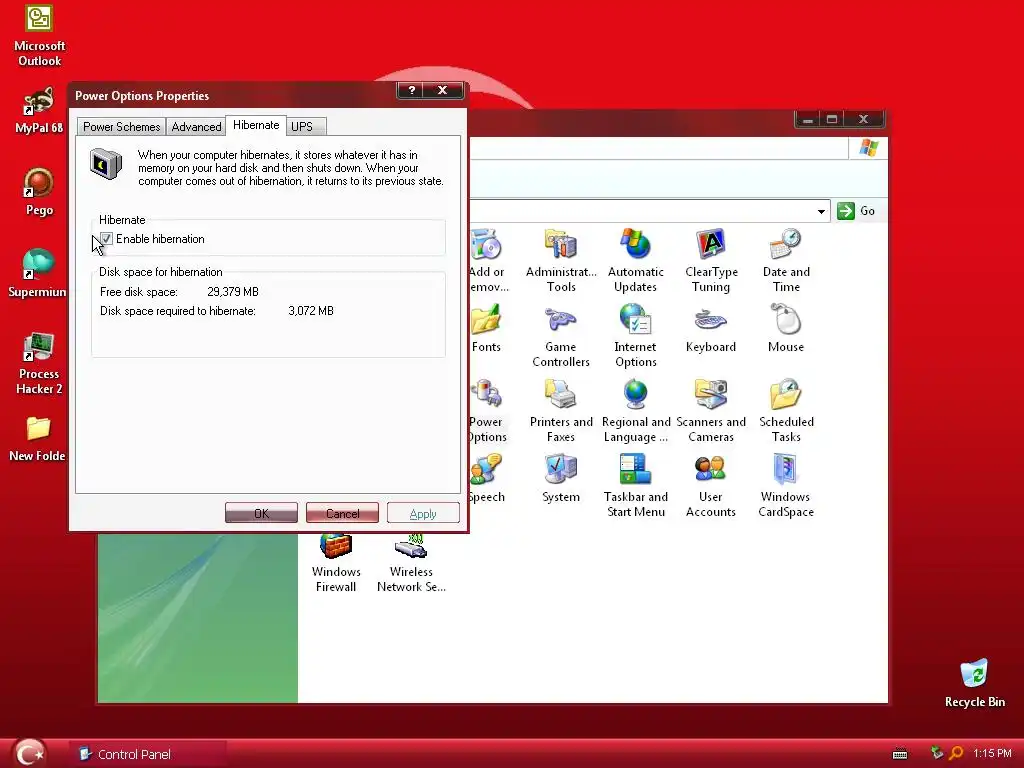
Task: Open Windows CardSpace icon
Action: (x=786, y=485)
